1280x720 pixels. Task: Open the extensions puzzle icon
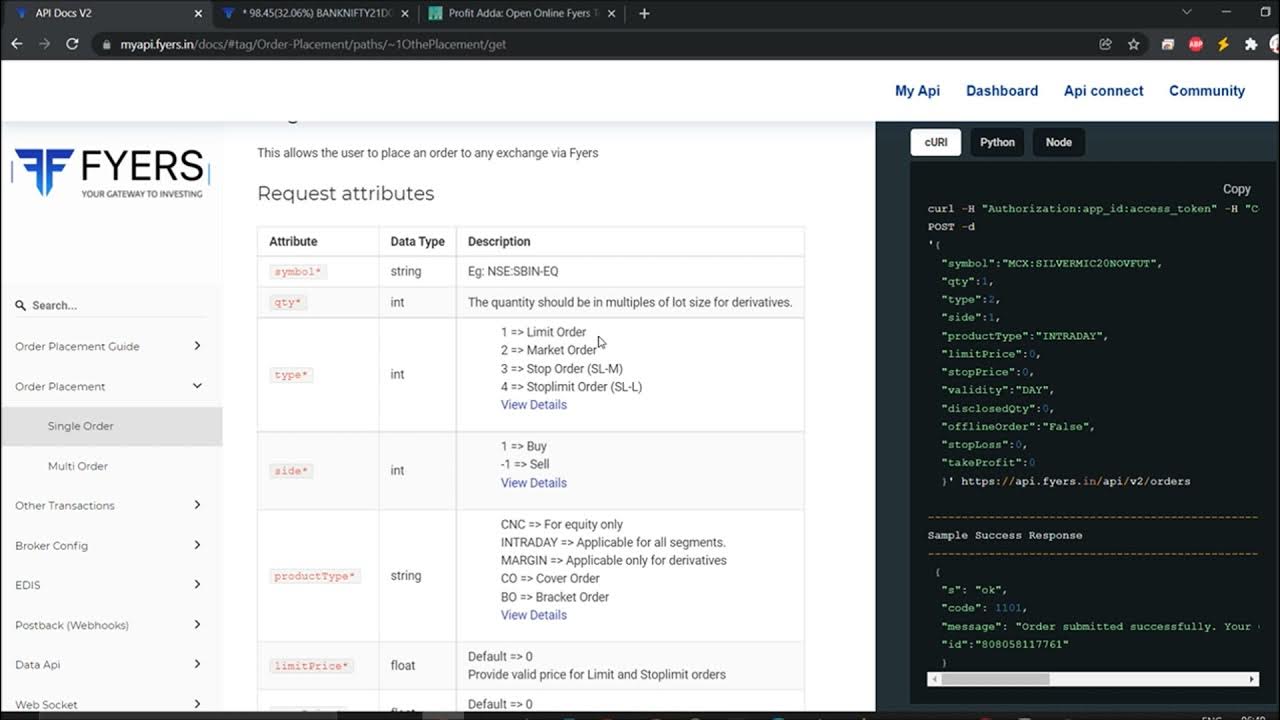[1250, 44]
